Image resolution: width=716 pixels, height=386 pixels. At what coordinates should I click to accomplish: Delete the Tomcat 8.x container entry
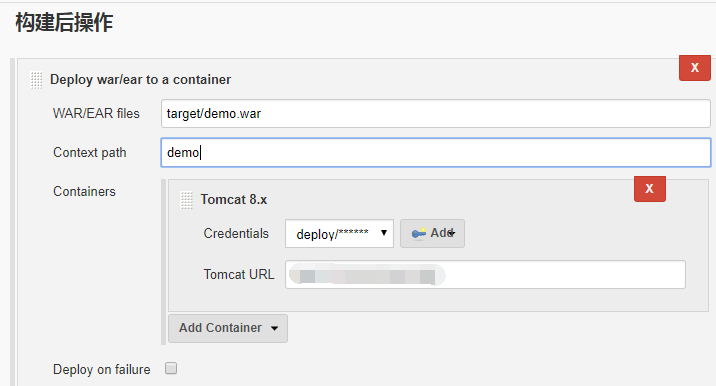coord(649,189)
